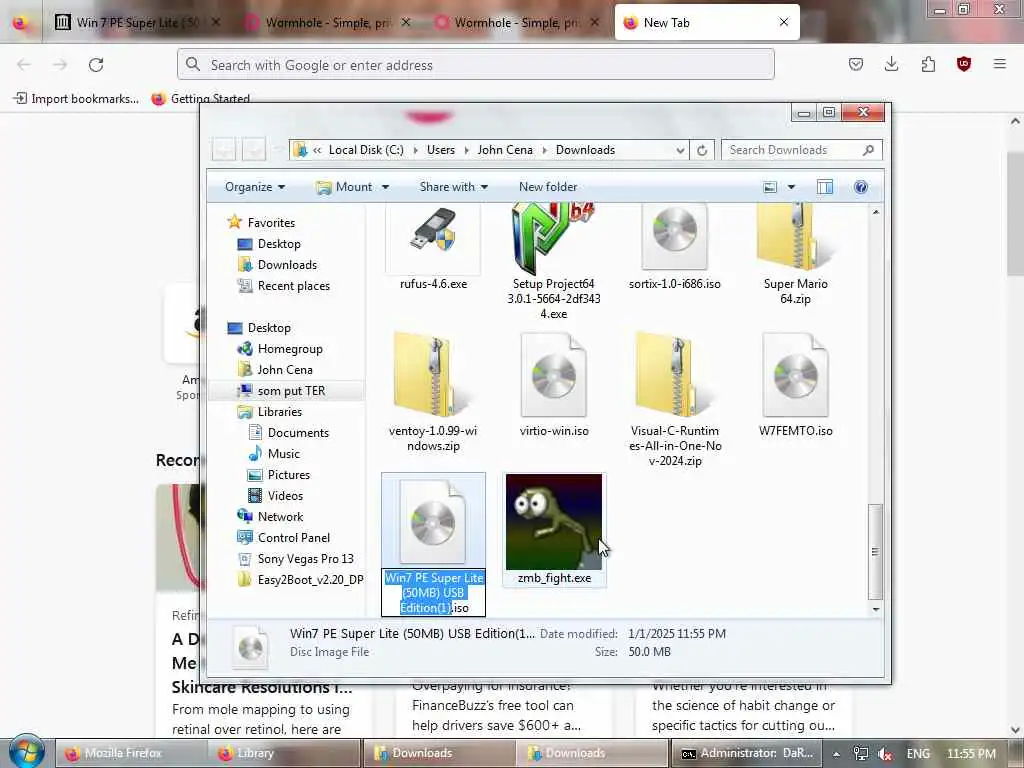The image size is (1024, 768).
Task: Open Organize dropdown menu
Action: [x=255, y=187]
